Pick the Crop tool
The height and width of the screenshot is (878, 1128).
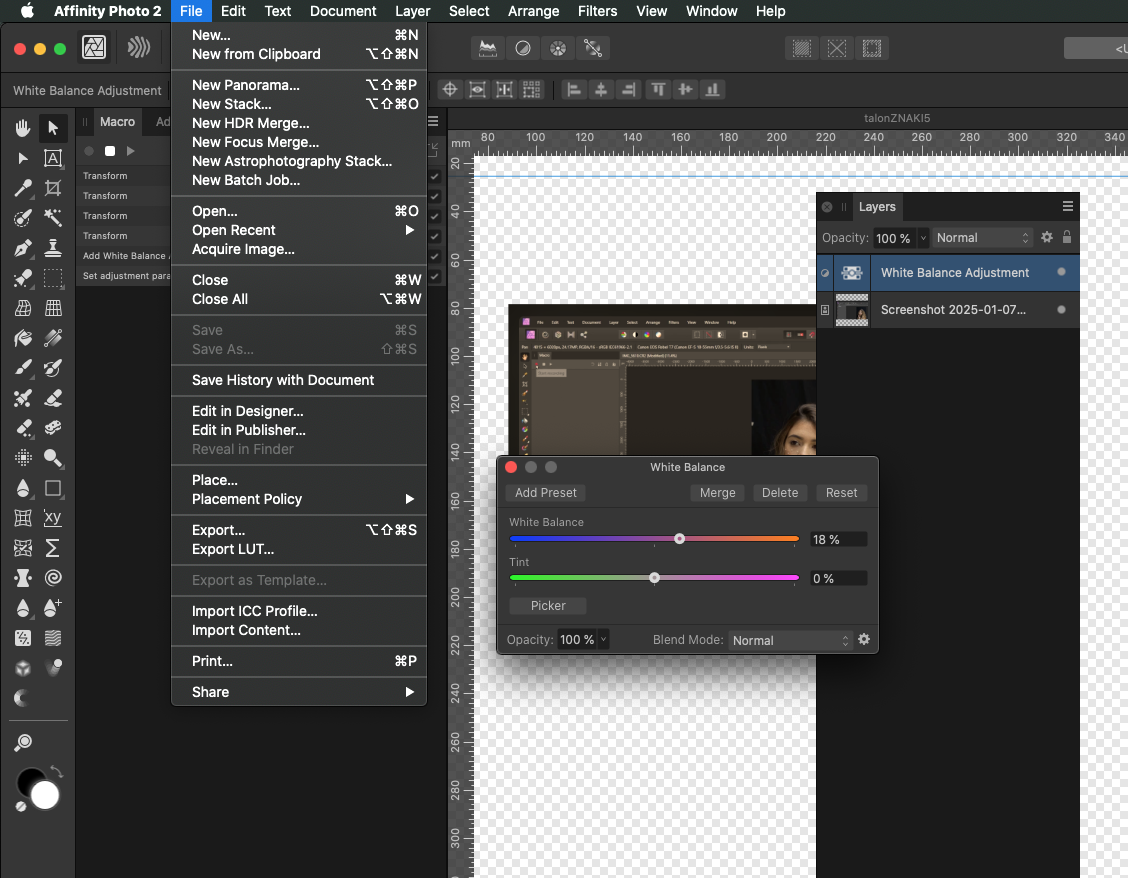[x=53, y=188]
